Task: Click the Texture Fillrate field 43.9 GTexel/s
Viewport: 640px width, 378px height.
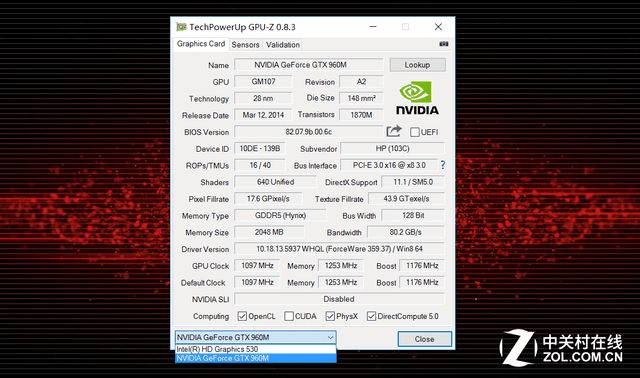Action: [406, 198]
